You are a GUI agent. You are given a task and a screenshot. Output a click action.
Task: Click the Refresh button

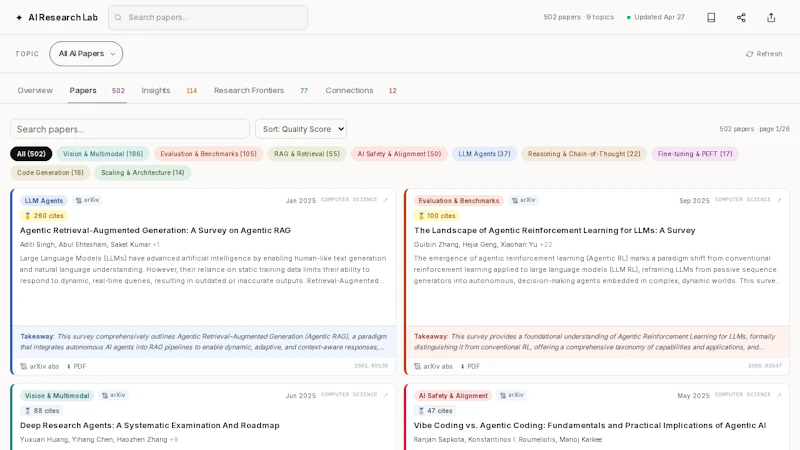click(x=764, y=54)
